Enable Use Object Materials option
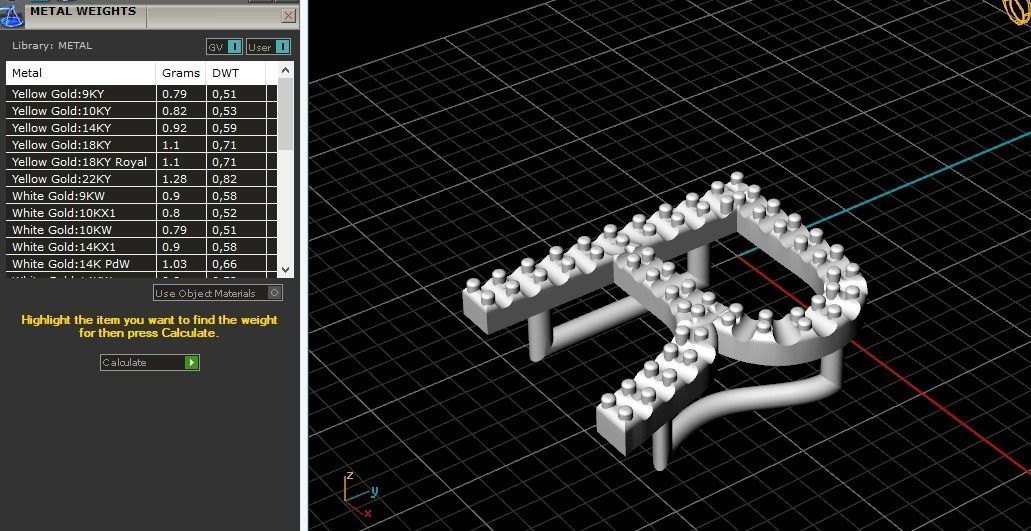This screenshot has height=531, width=1031. pos(218,293)
